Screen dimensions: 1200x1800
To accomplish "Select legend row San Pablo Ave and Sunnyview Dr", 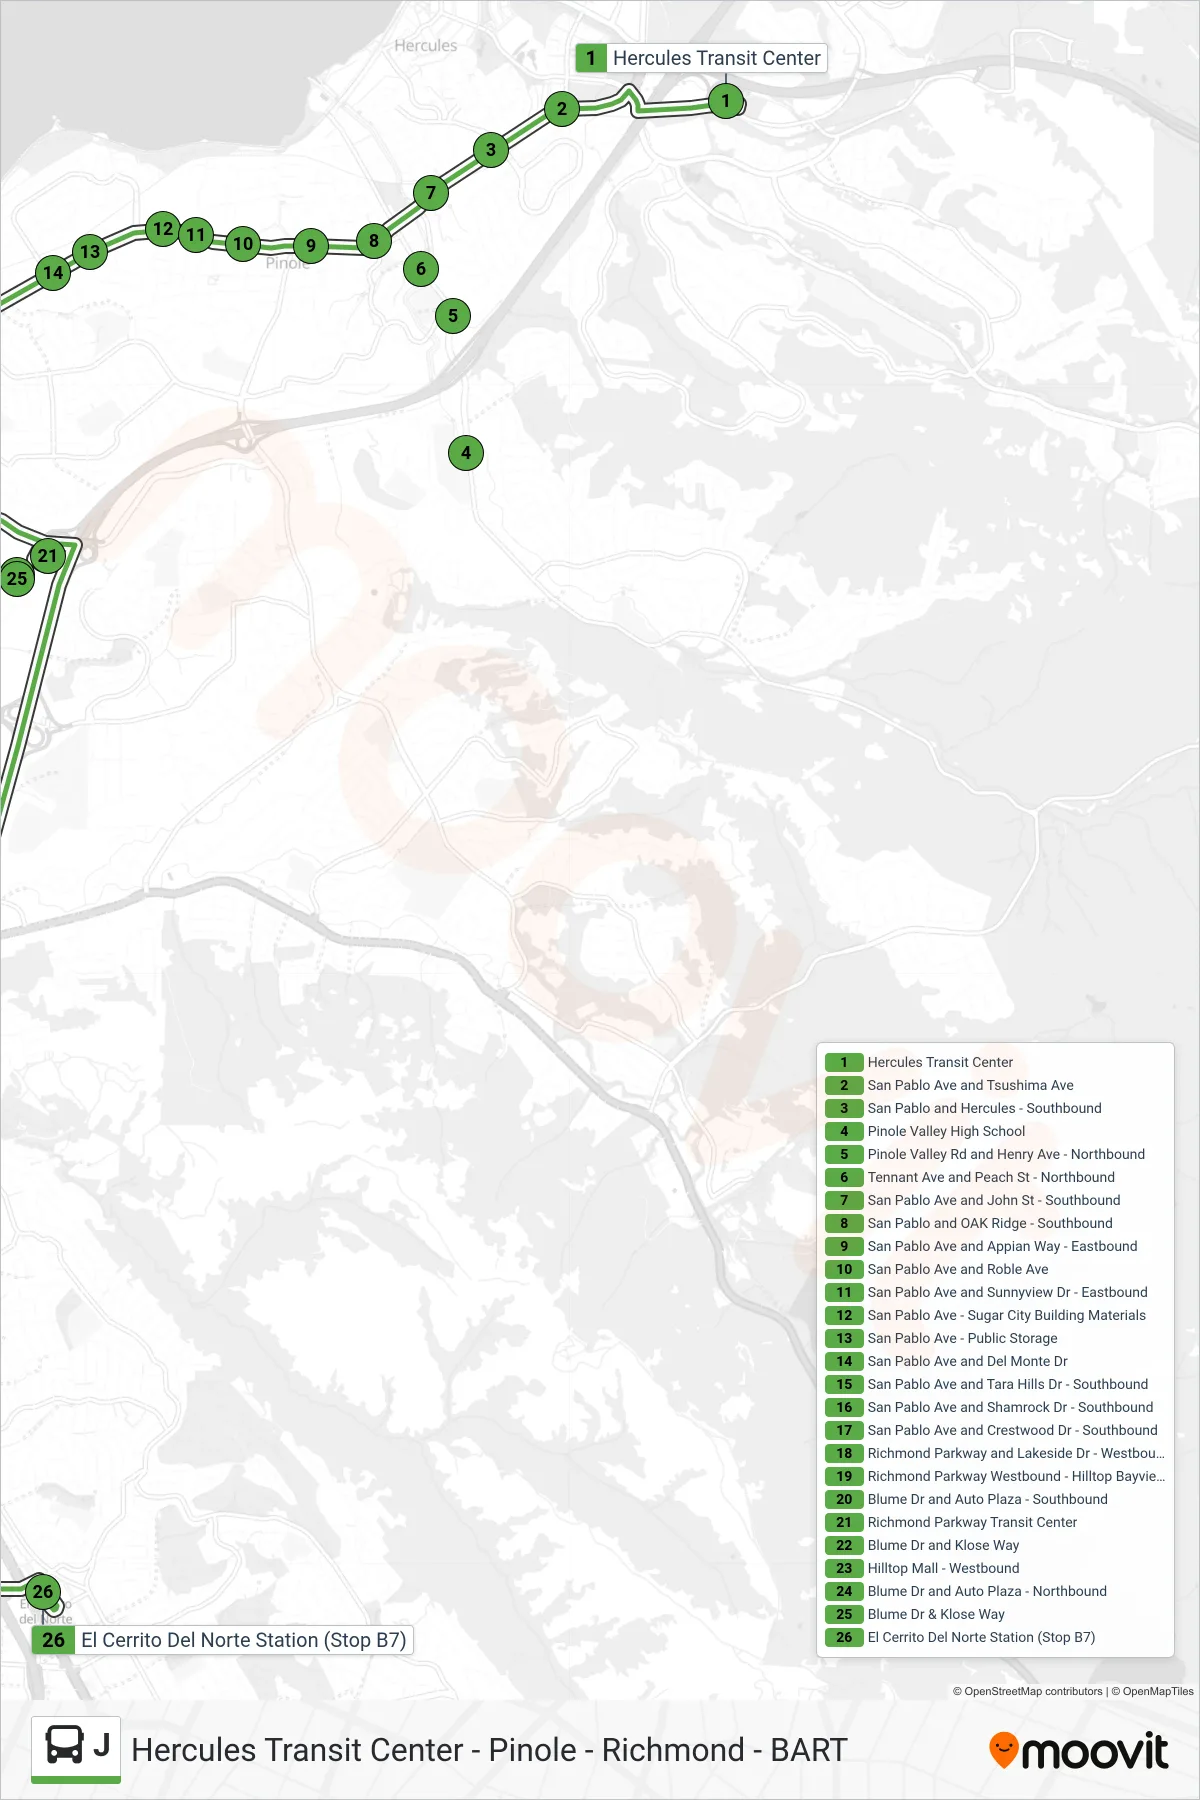I will coord(995,1292).
